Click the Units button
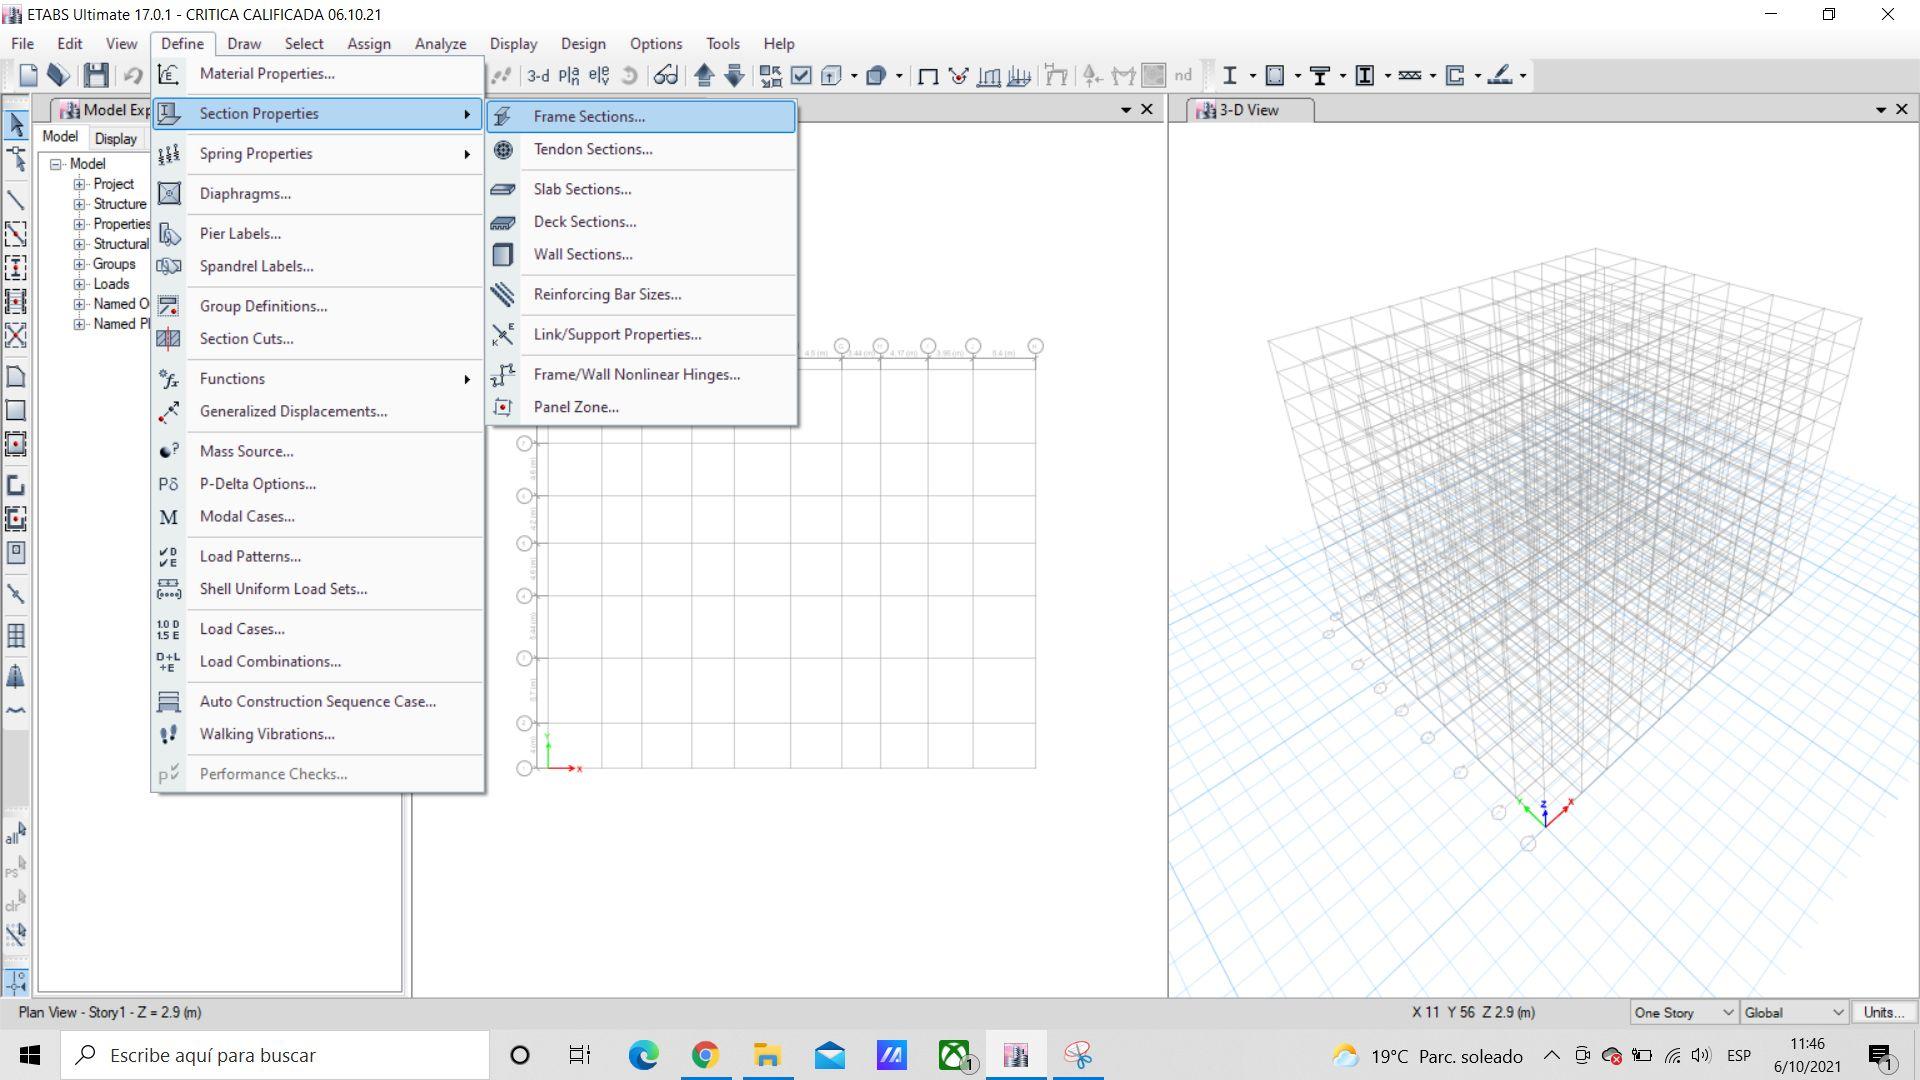Screen dimensions: 1920x1080 coord(1883,1012)
